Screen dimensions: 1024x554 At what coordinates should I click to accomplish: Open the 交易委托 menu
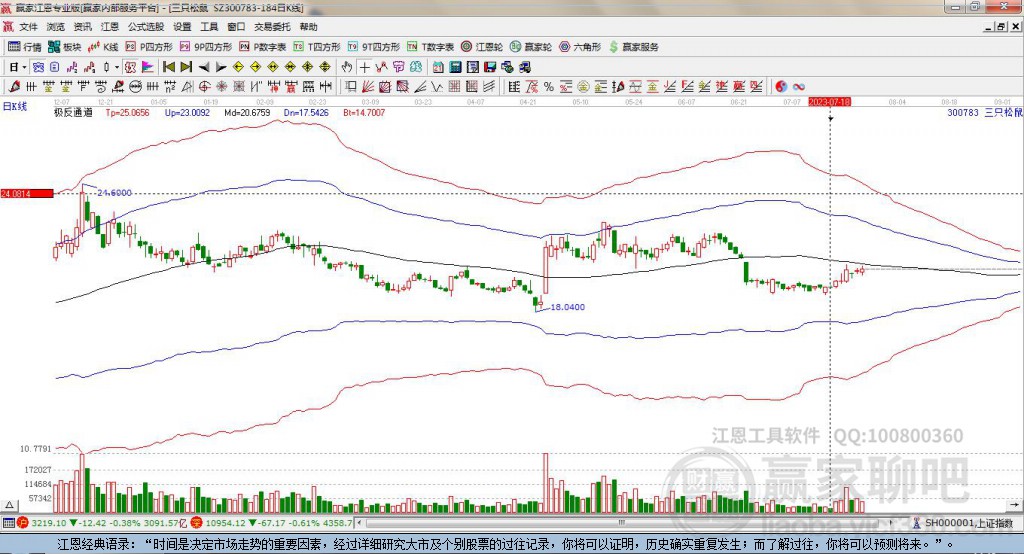pos(272,27)
